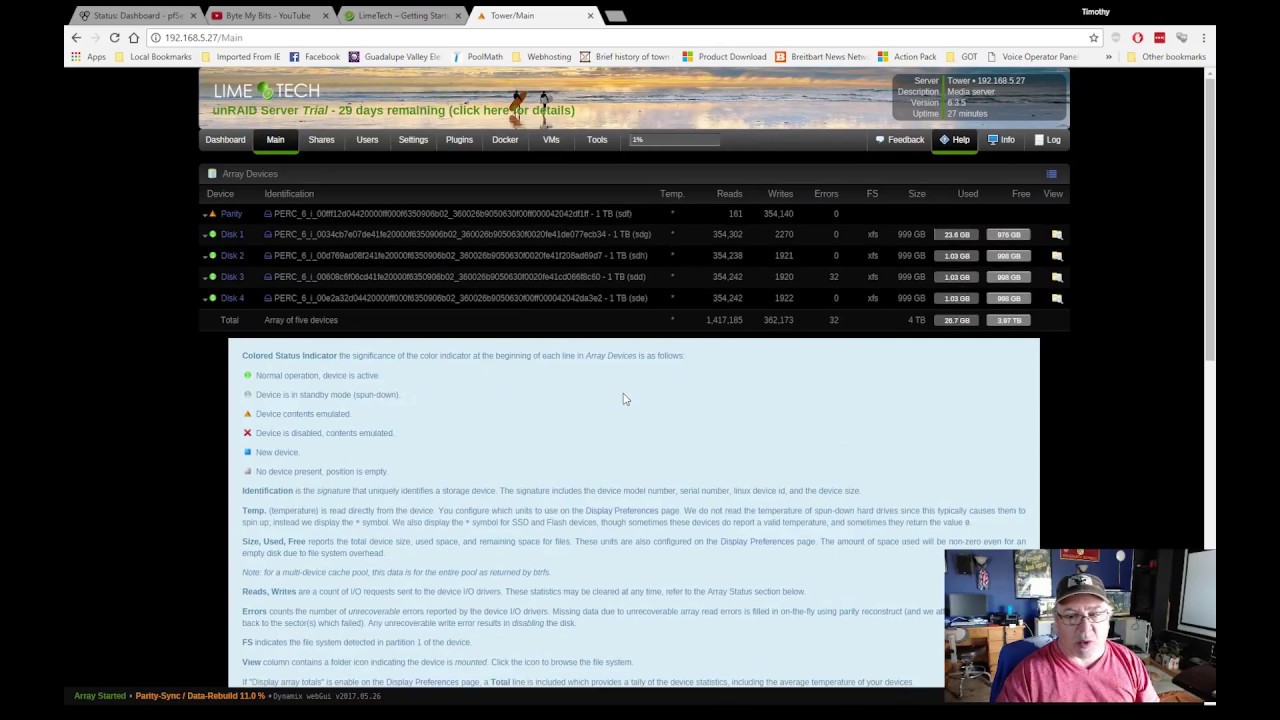The image size is (1280, 720).
Task: Click 'Array of five devices' total row text
Action: click(301, 320)
